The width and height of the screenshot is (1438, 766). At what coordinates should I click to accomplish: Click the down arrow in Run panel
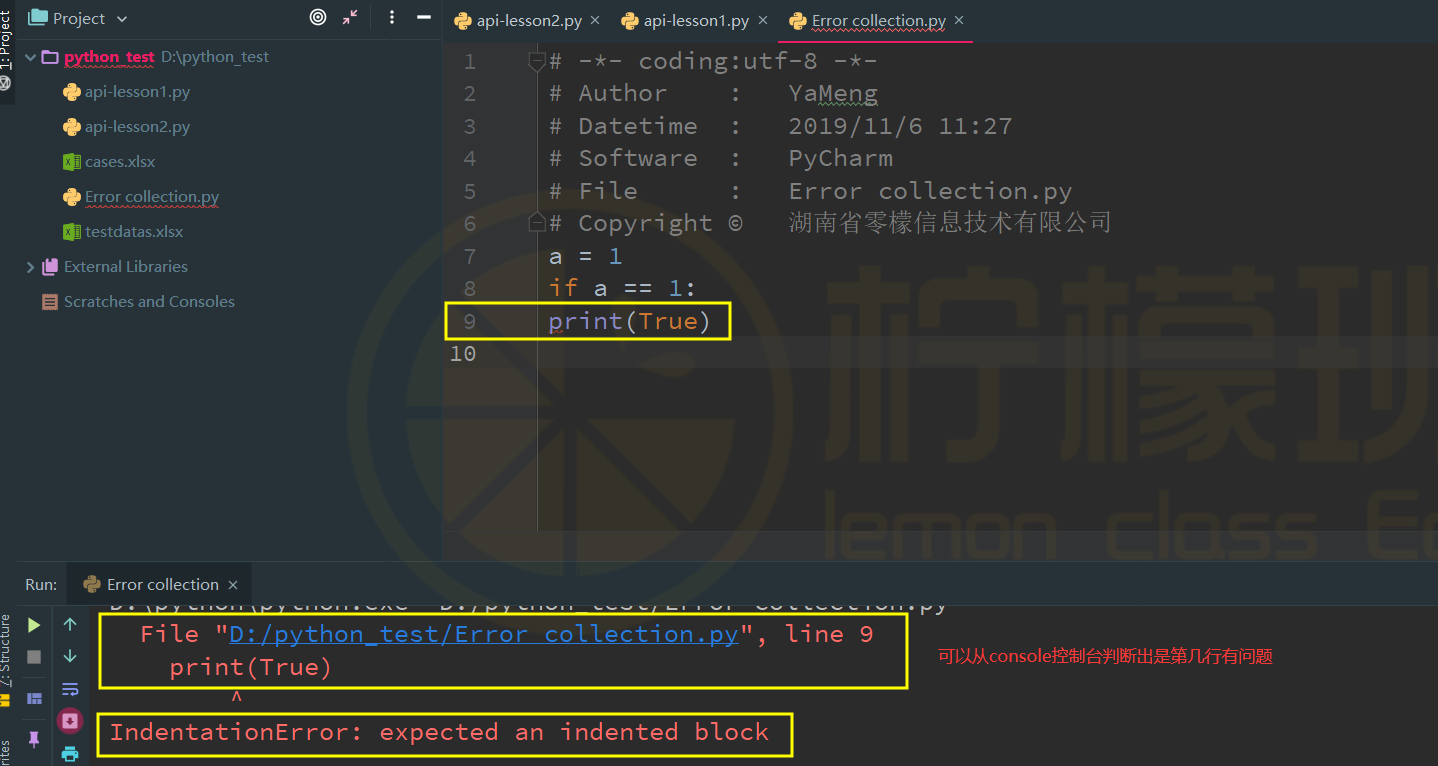coord(70,656)
